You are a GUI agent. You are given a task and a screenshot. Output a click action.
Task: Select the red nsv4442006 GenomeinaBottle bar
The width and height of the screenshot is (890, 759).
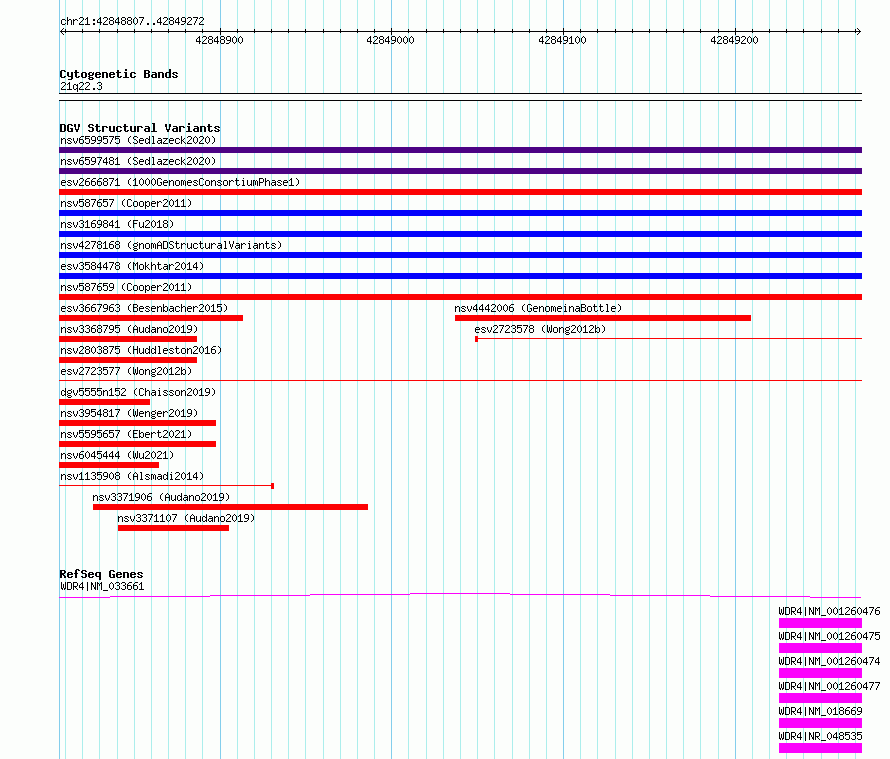pos(602,318)
